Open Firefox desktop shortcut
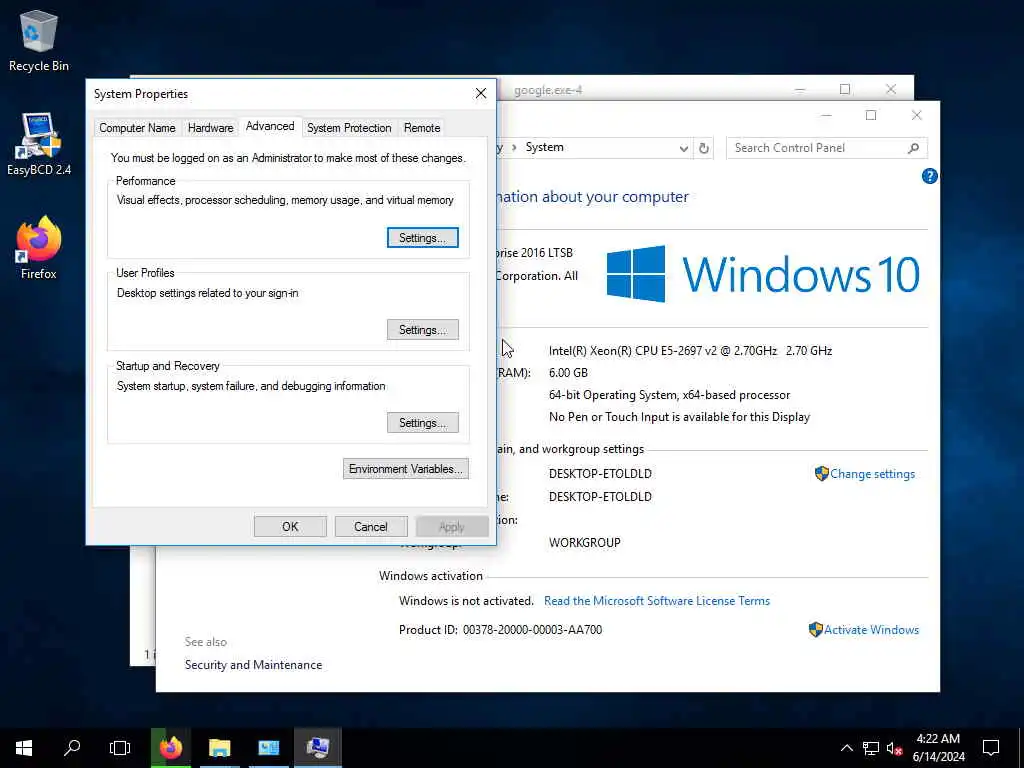 click(x=39, y=248)
